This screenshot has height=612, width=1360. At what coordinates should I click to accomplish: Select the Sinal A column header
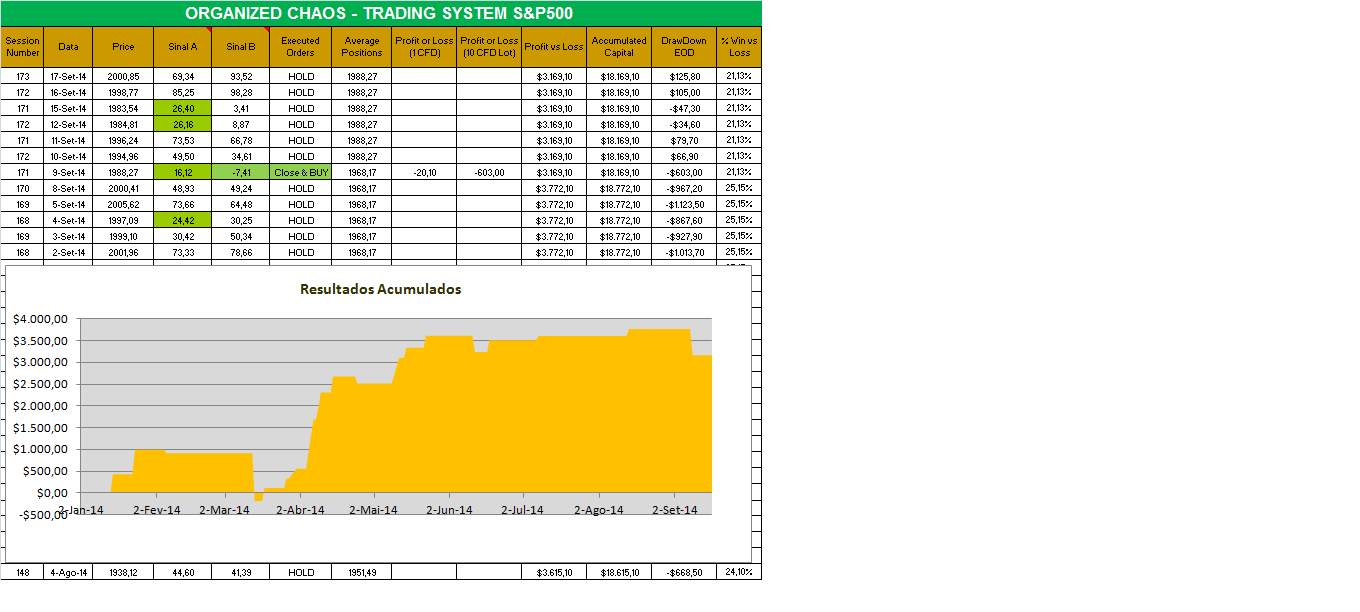point(183,47)
